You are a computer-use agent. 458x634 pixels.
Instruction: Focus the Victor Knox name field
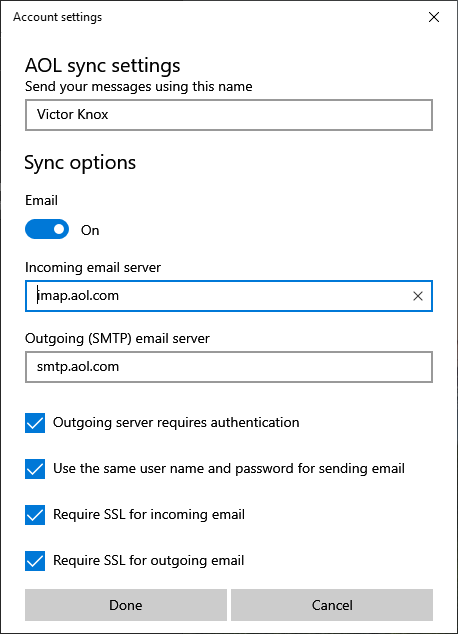pyautogui.click(x=229, y=115)
